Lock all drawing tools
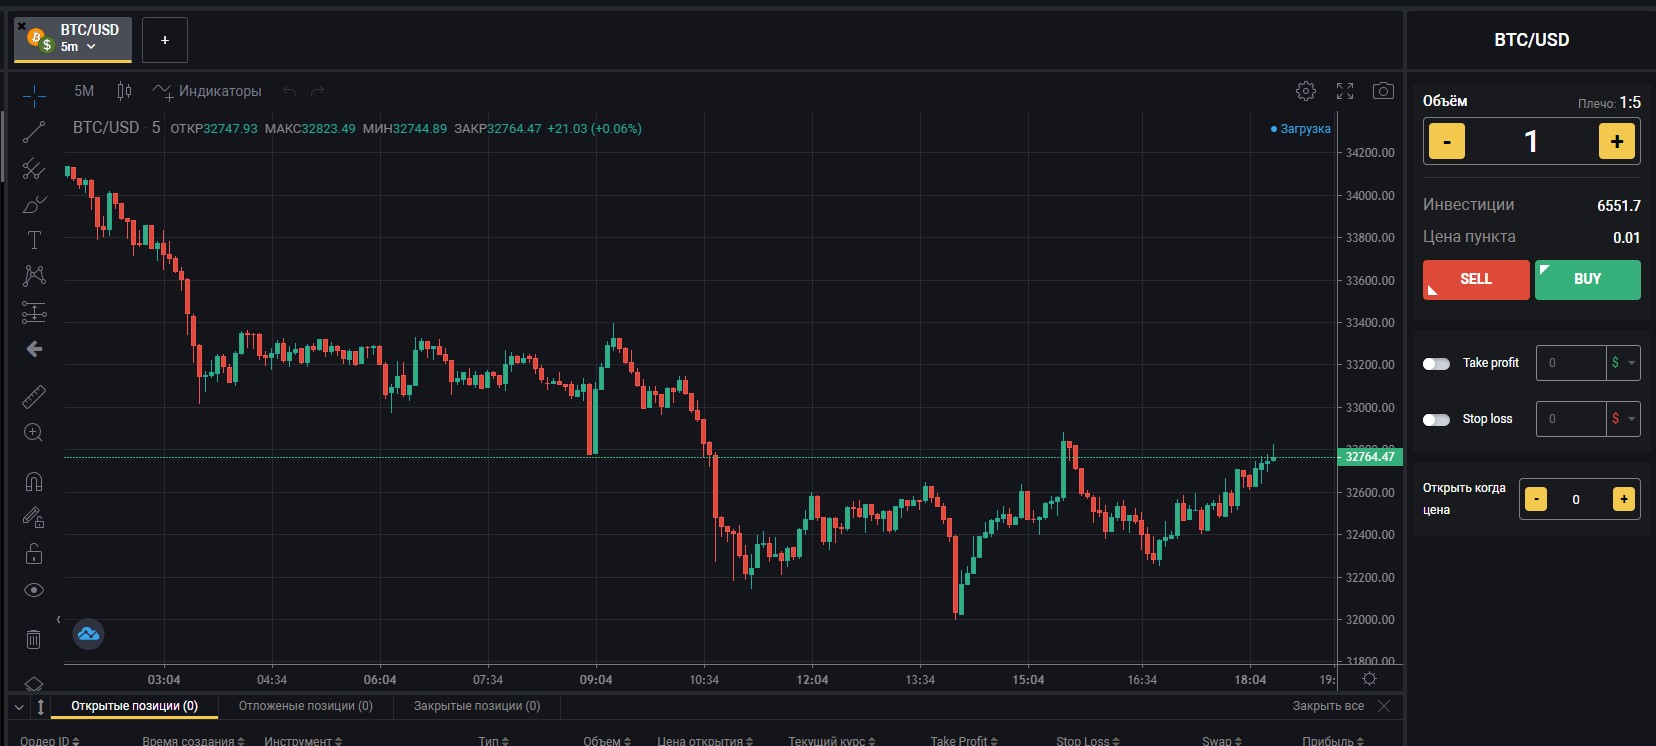This screenshot has width=1656, height=746. (34, 554)
